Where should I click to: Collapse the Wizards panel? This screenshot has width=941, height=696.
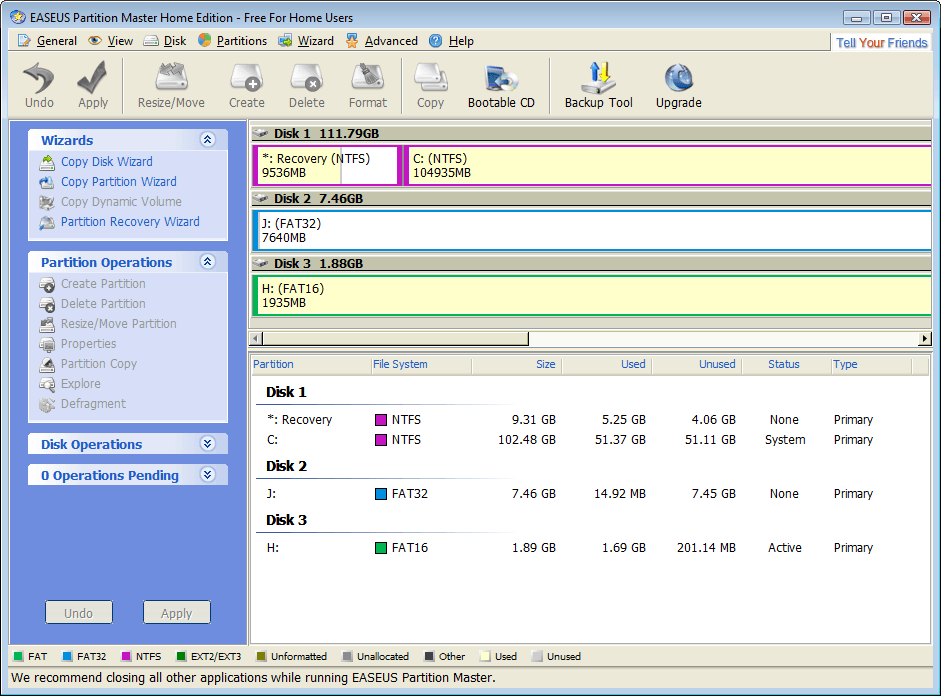208,140
